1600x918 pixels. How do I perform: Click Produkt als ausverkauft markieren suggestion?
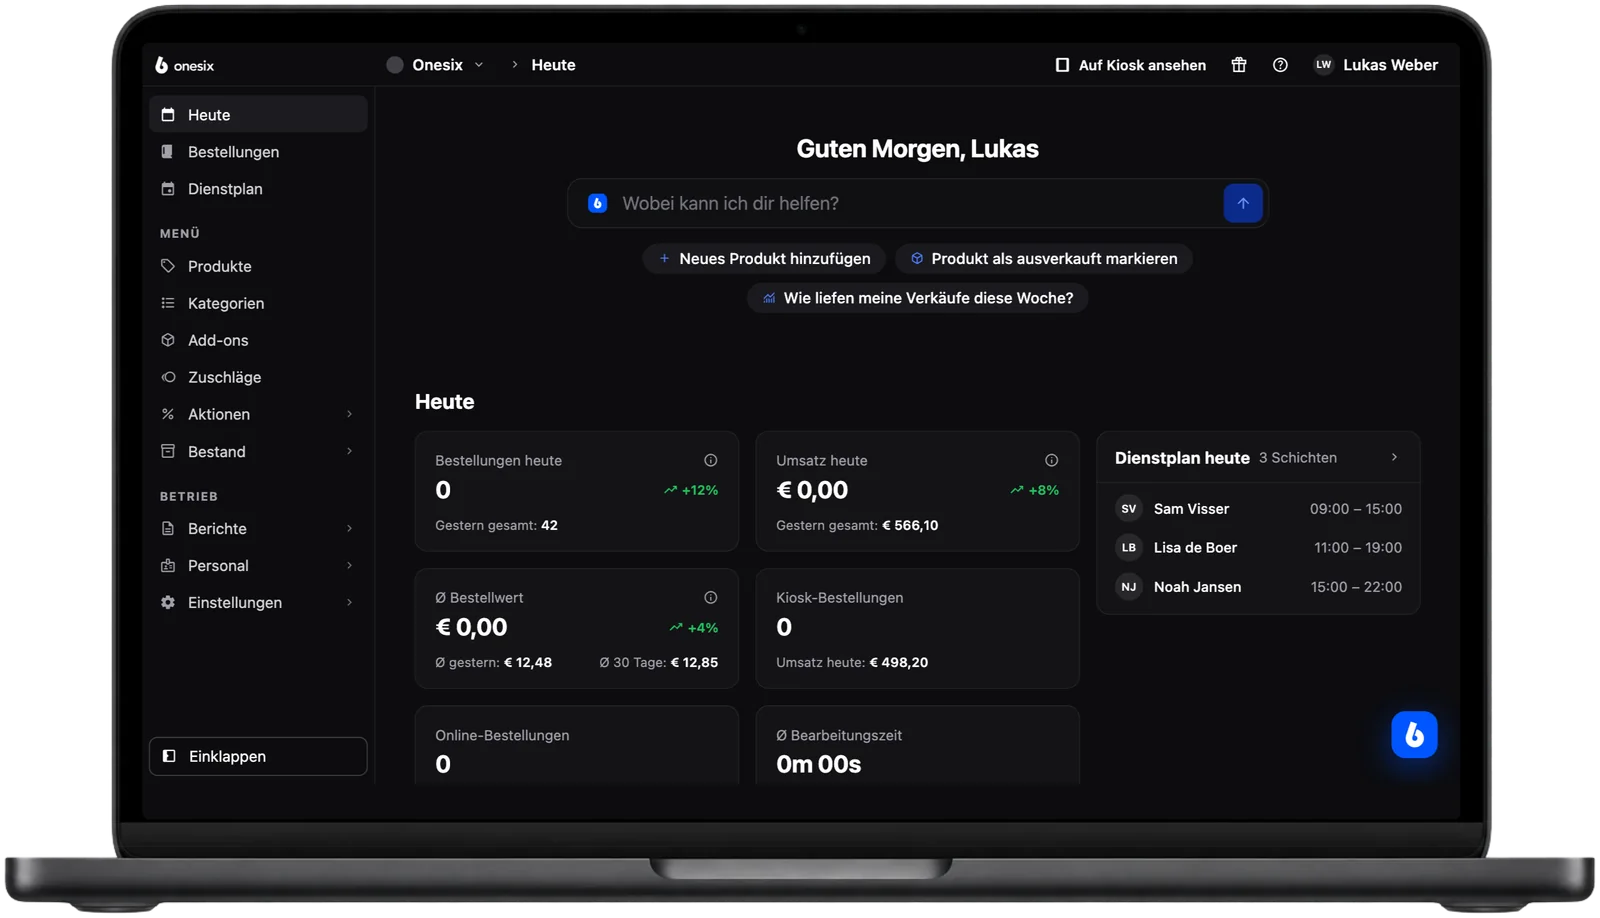[x=1043, y=258]
